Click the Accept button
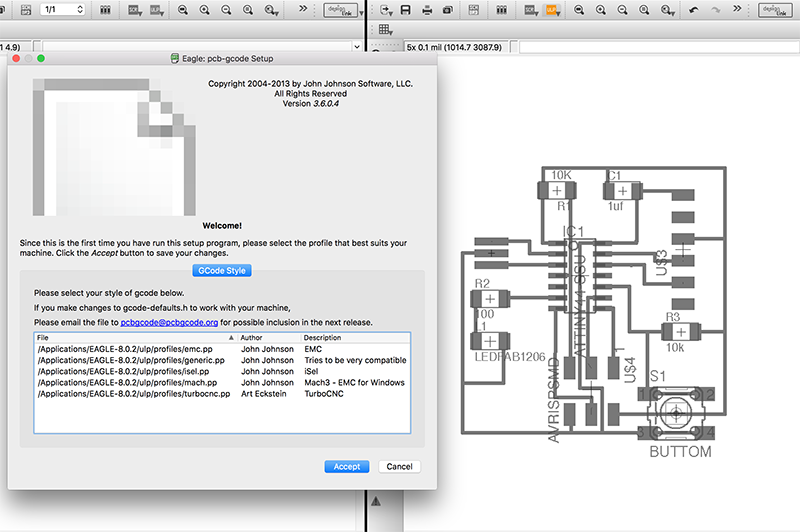 point(347,466)
